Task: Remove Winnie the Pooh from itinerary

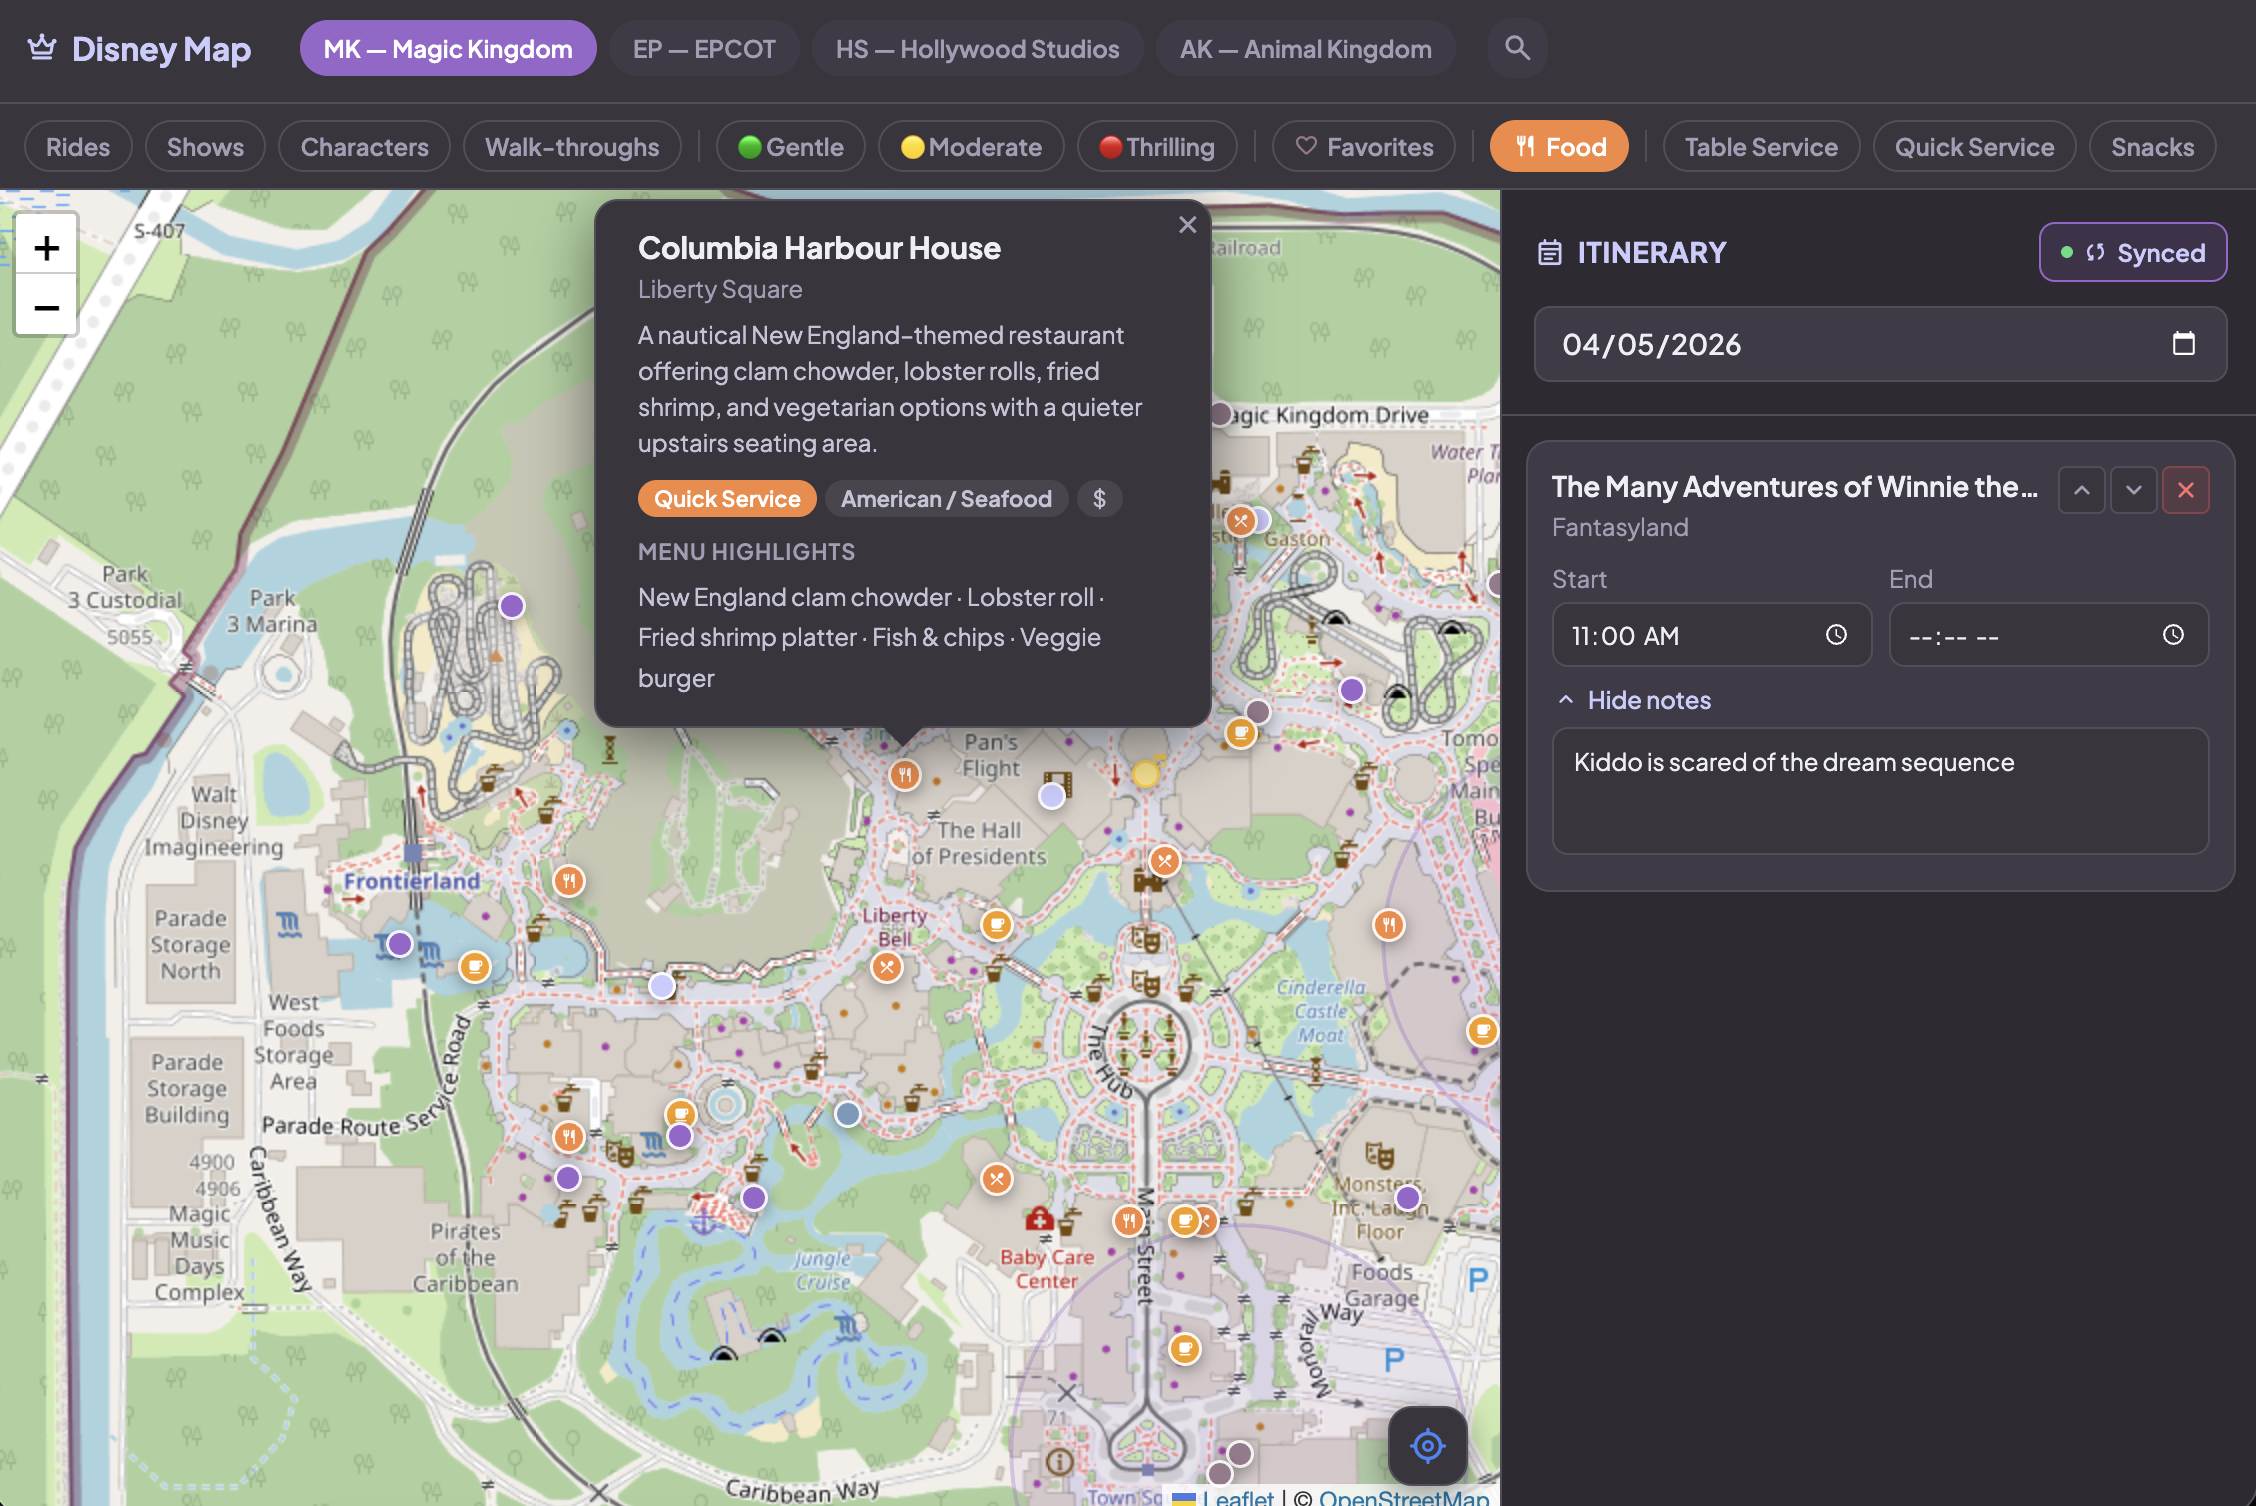Action: (x=2186, y=490)
